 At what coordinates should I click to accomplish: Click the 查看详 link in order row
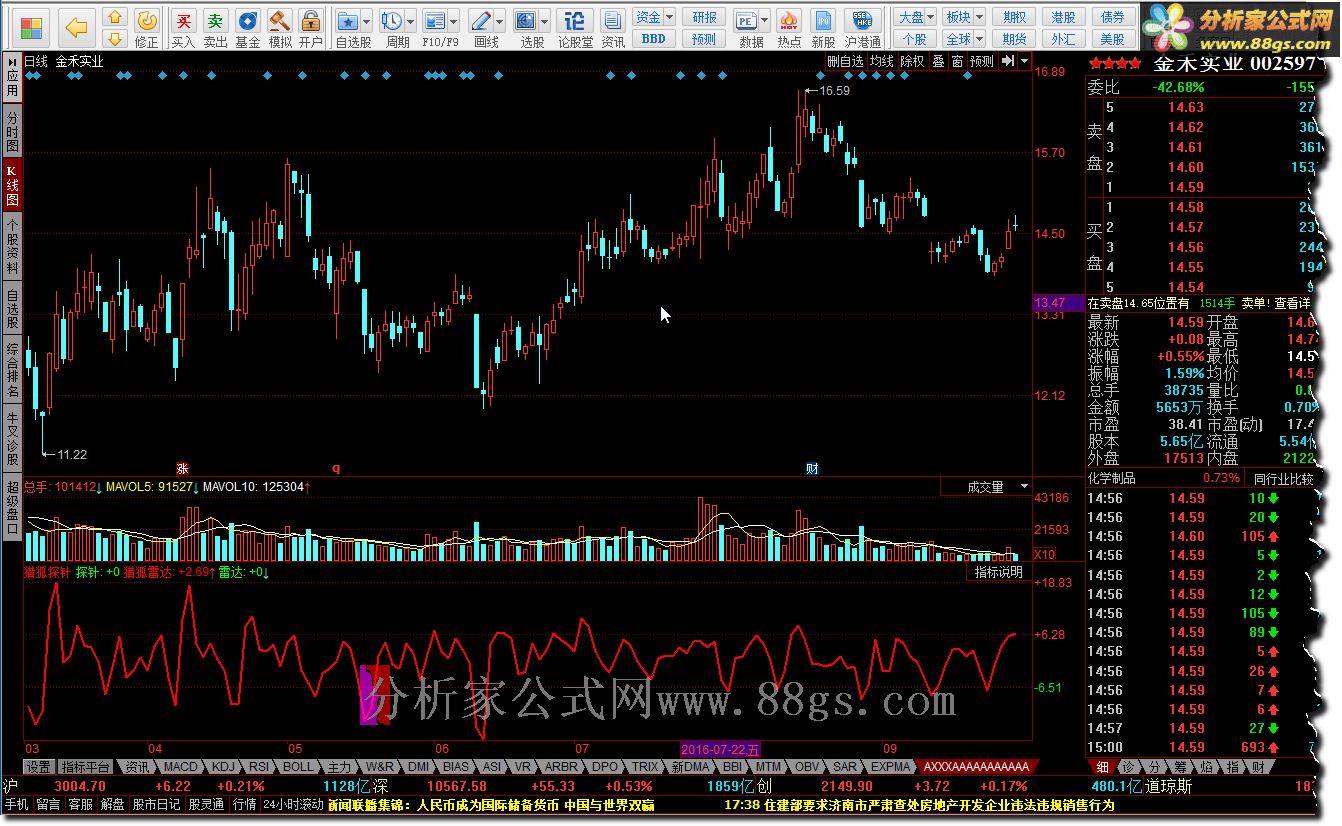1291,303
